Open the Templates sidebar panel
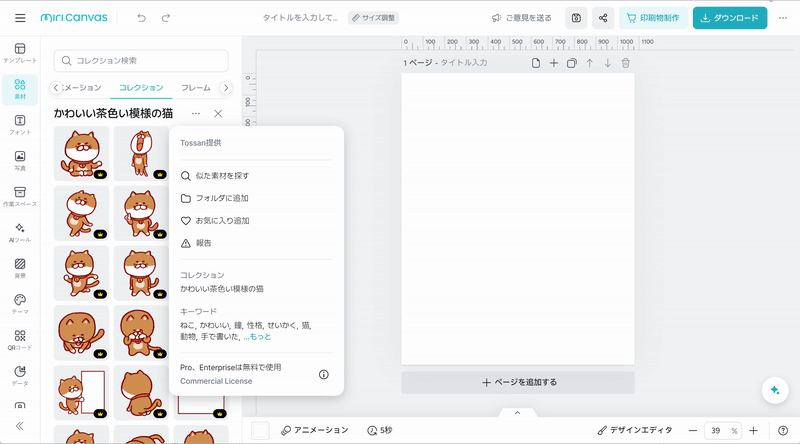 [20, 53]
